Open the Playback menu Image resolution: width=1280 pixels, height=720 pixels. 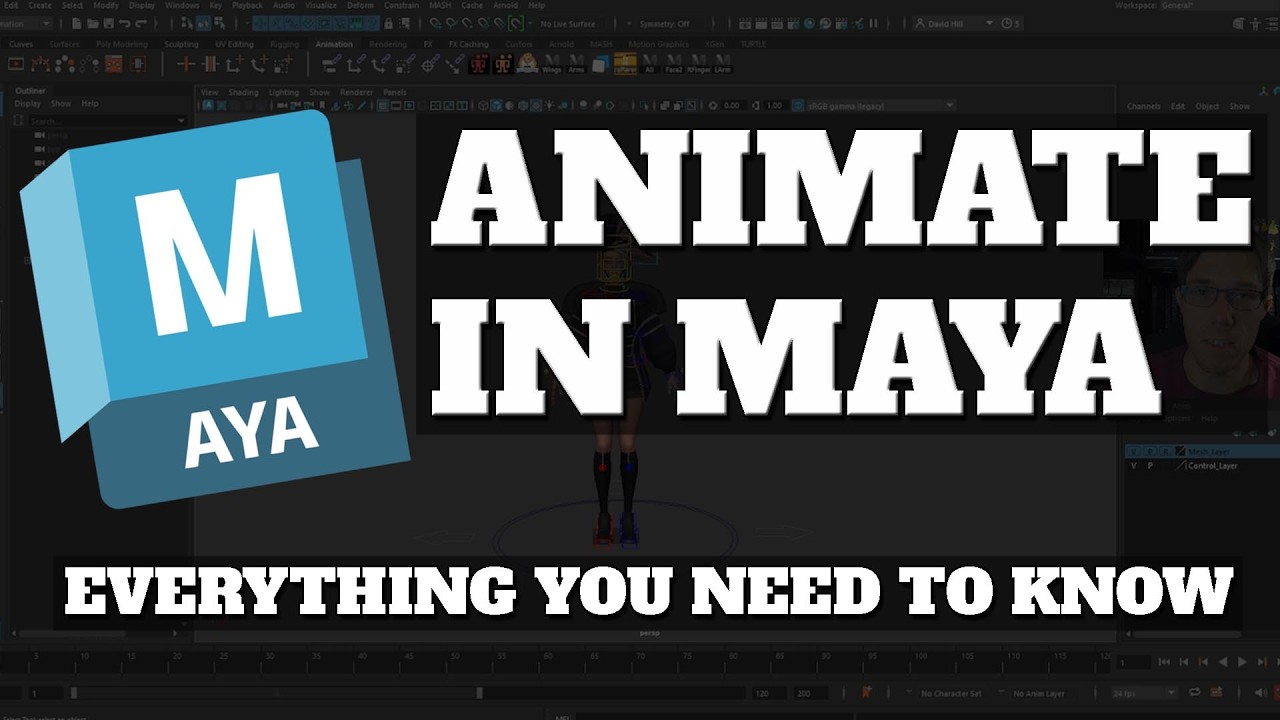point(247,5)
